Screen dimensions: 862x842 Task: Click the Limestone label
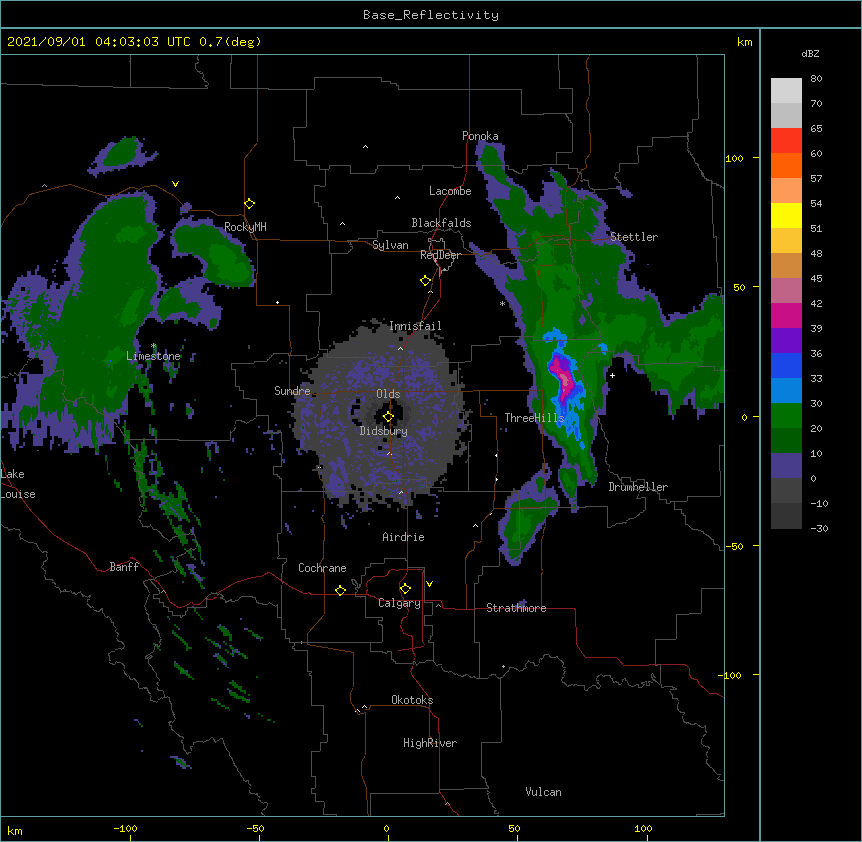pyautogui.click(x=153, y=356)
